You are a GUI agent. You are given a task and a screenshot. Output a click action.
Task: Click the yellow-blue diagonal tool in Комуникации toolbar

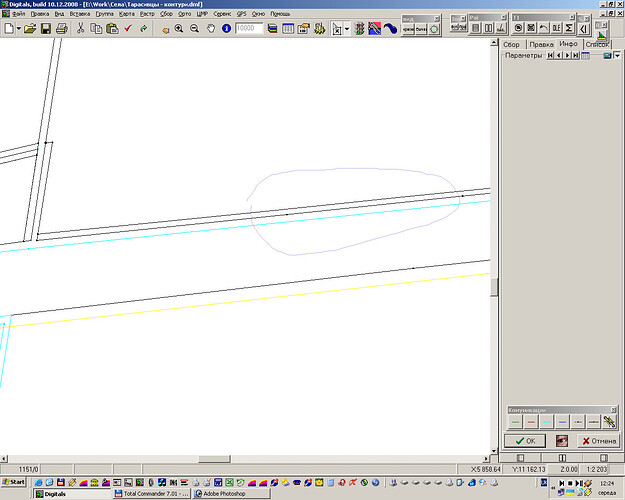[x=609, y=421]
